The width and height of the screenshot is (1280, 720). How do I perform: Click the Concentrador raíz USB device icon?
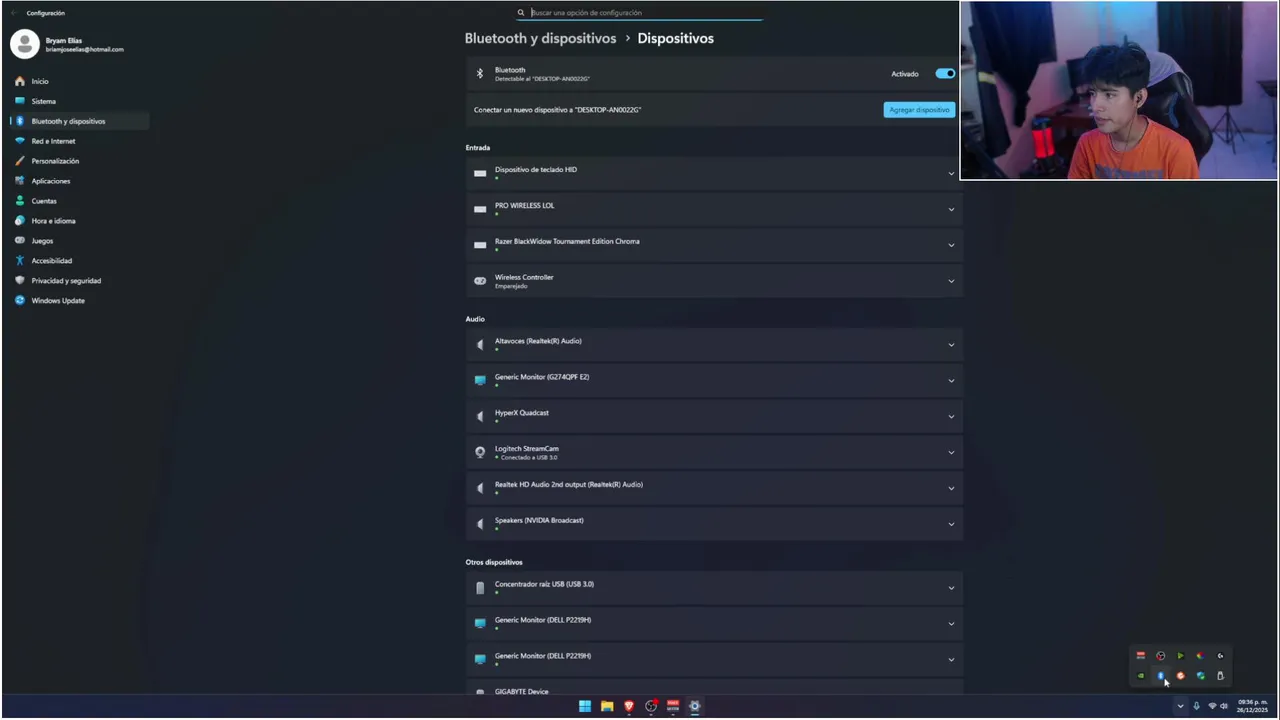coord(480,588)
